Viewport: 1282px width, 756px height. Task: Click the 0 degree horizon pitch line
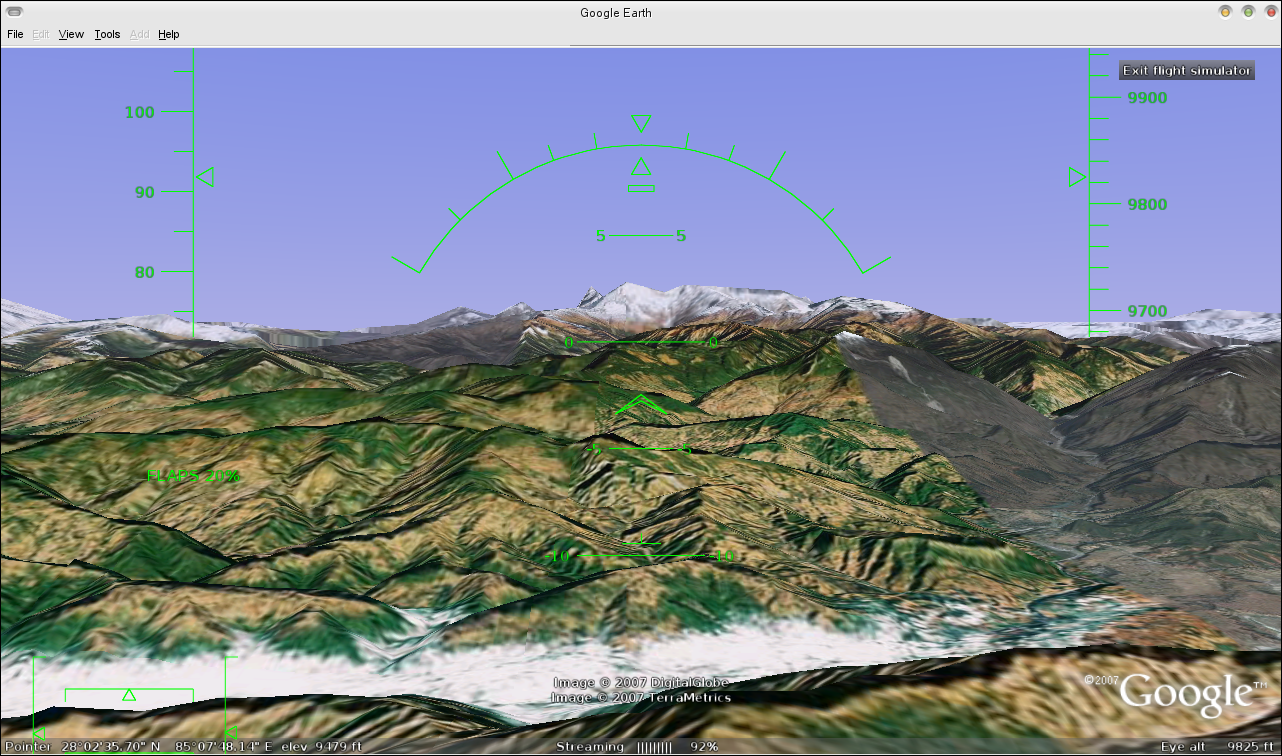[x=641, y=343]
